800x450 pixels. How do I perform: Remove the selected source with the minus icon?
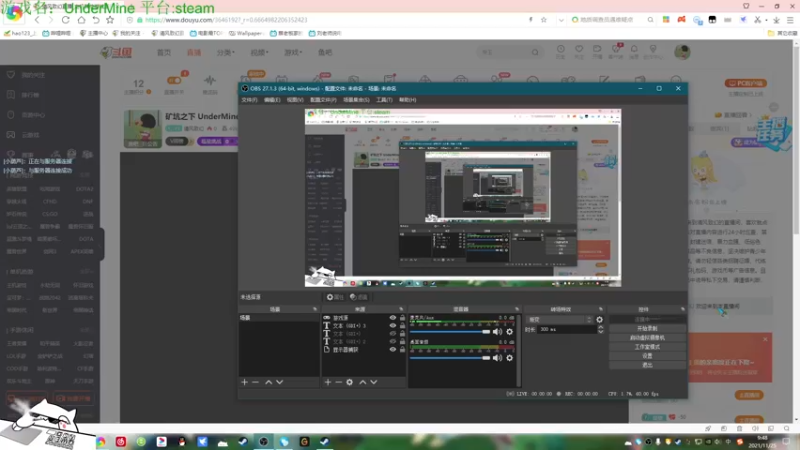pyautogui.click(x=338, y=382)
